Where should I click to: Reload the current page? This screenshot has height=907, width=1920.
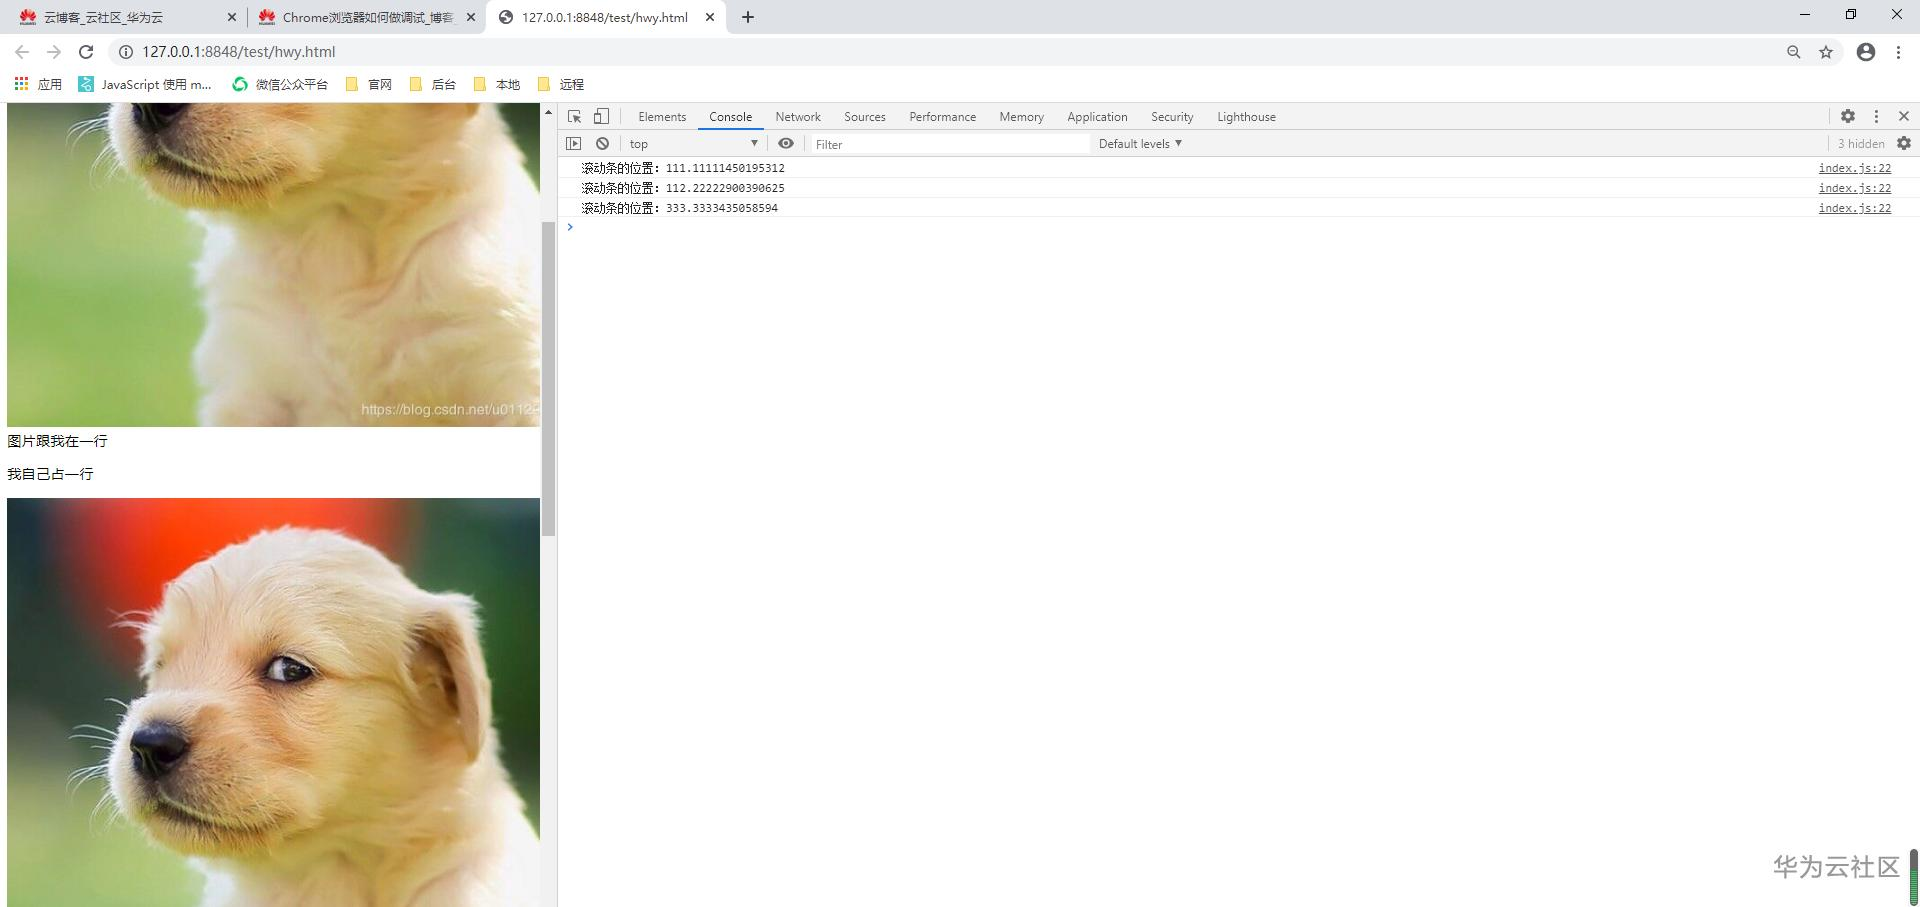tap(86, 52)
